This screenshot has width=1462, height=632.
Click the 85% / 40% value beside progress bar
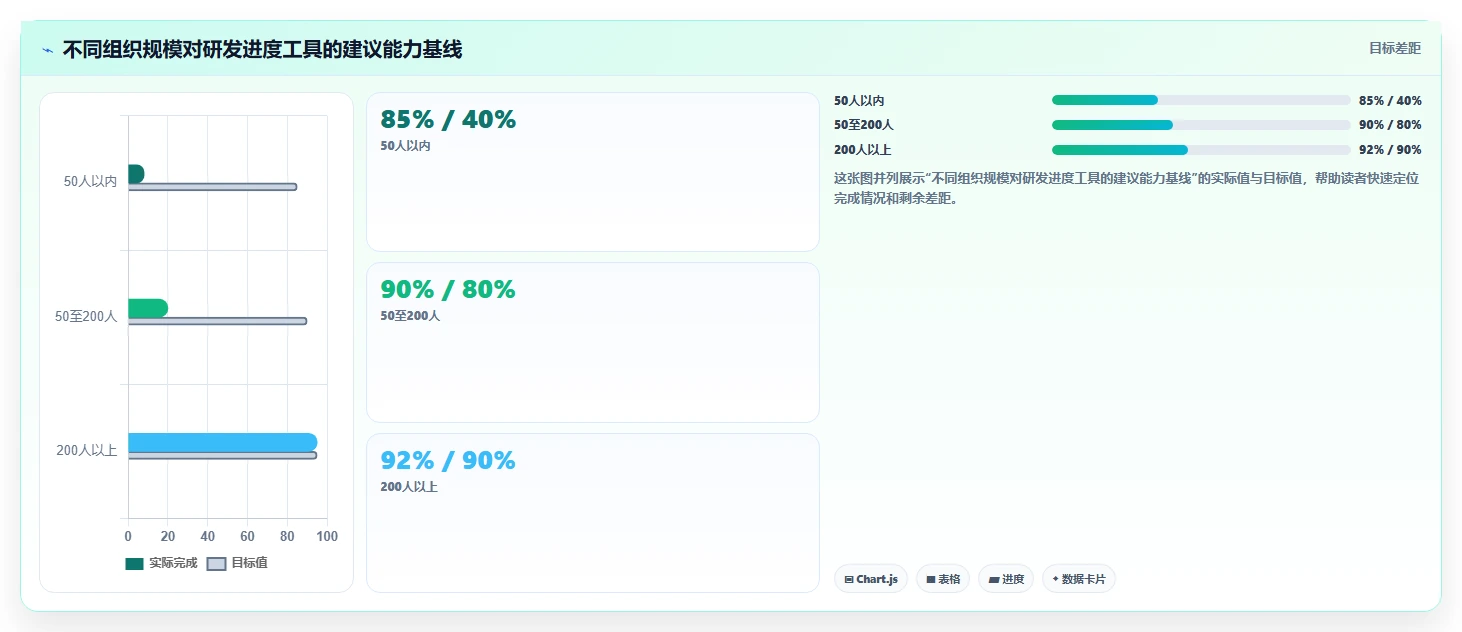1390,101
